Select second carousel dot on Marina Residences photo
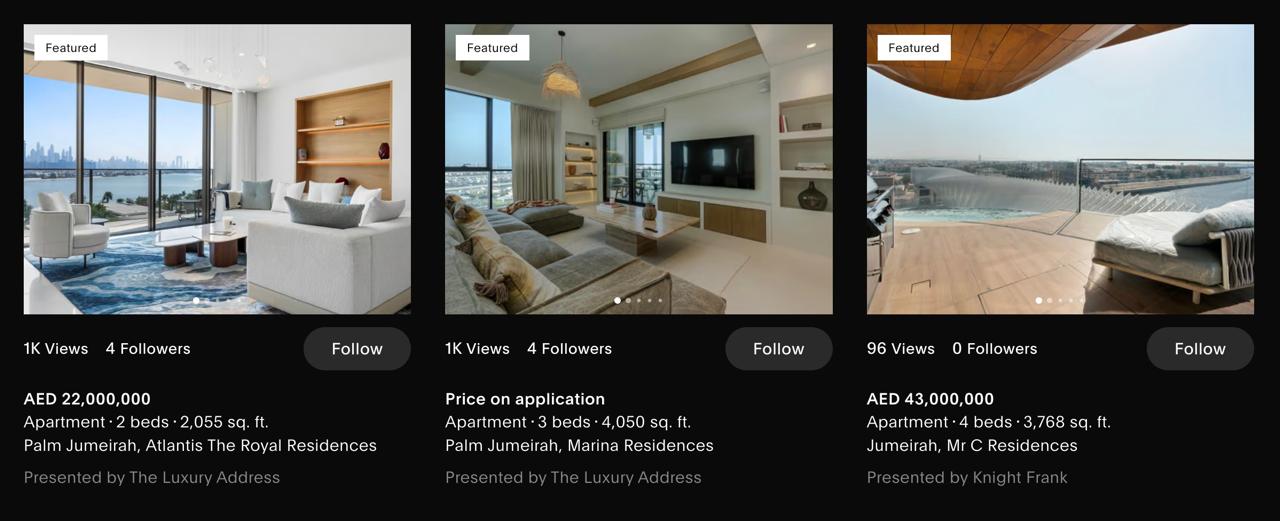This screenshot has height=521, width=1280. click(x=628, y=300)
